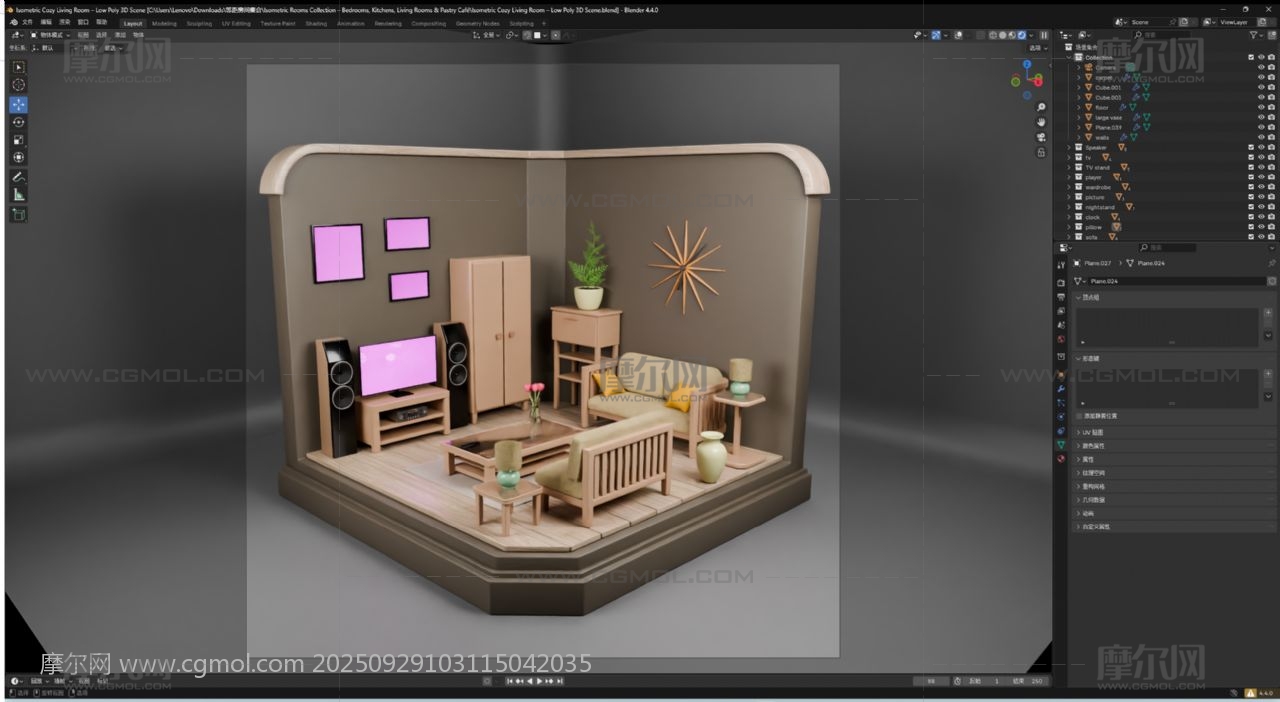Click the zoom view magnifier icon

coord(1041,107)
